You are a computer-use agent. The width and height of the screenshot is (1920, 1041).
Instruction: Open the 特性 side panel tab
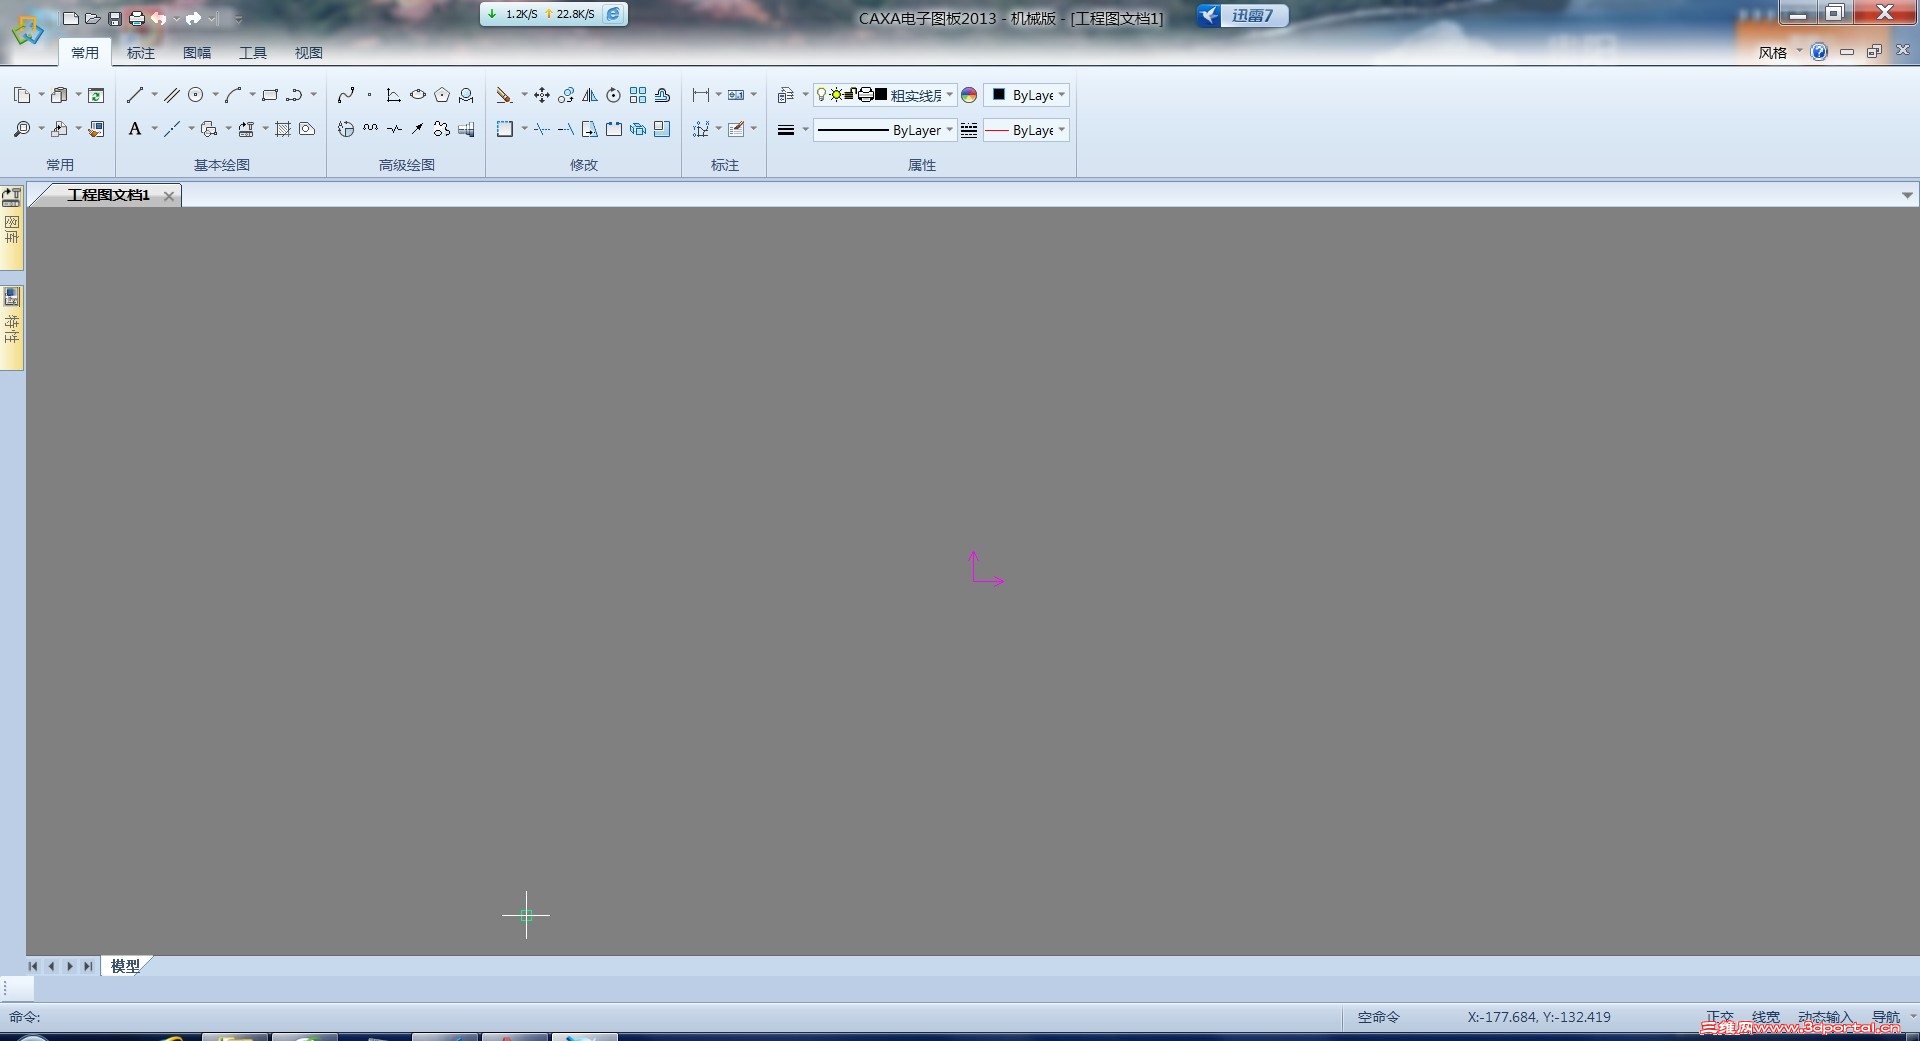(x=12, y=327)
